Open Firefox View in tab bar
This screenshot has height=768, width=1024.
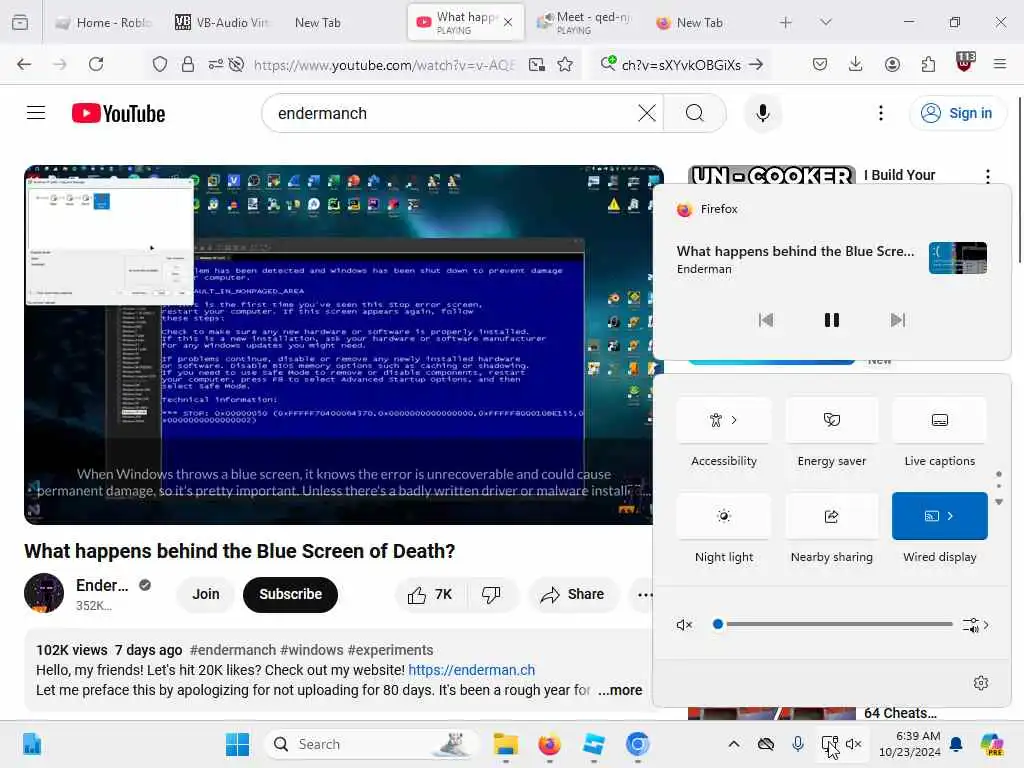[x=20, y=23]
